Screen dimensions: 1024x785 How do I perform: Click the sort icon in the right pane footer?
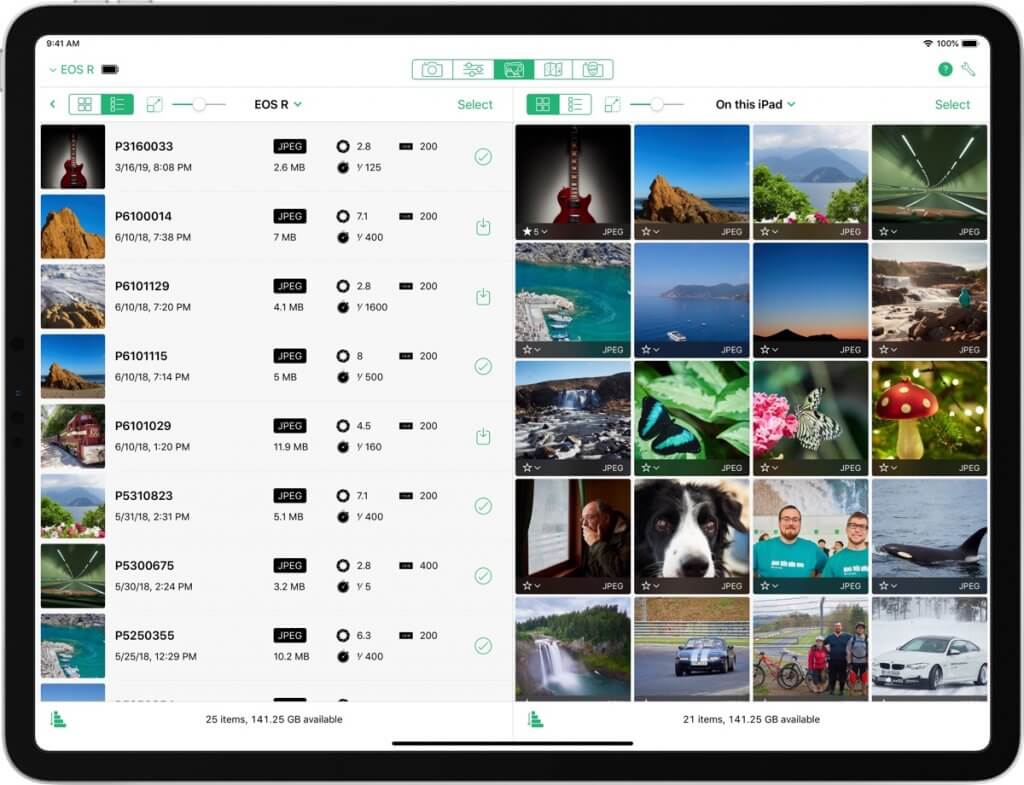[536, 719]
